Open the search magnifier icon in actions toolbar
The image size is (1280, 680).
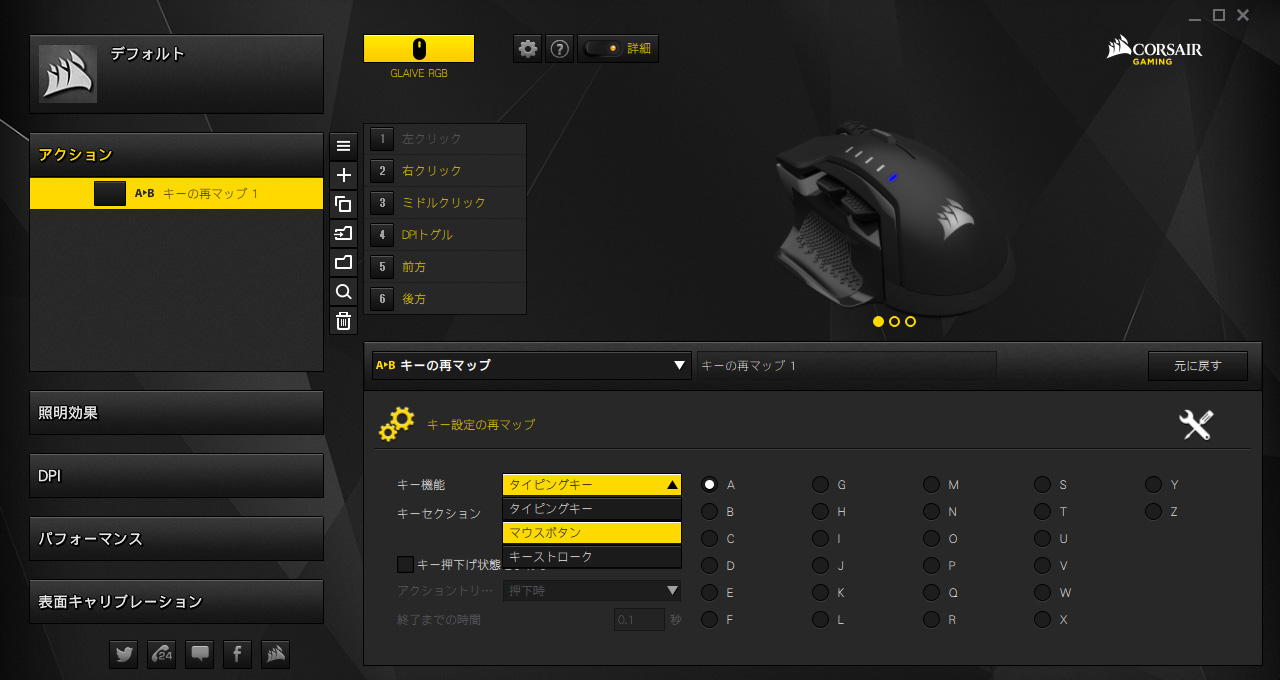(343, 292)
